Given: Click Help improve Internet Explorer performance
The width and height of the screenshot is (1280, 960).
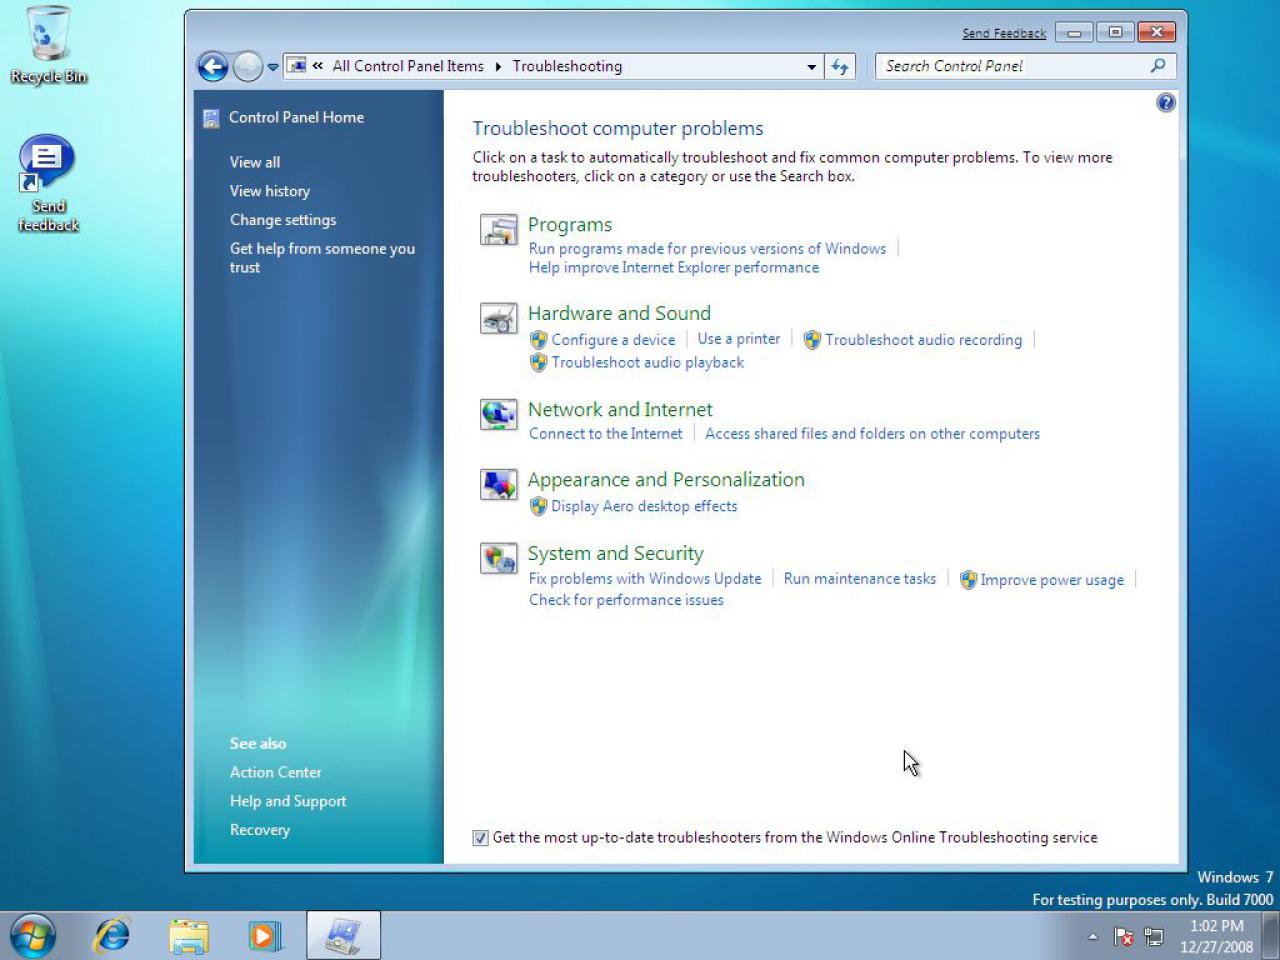Looking at the screenshot, I should pyautogui.click(x=674, y=268).
